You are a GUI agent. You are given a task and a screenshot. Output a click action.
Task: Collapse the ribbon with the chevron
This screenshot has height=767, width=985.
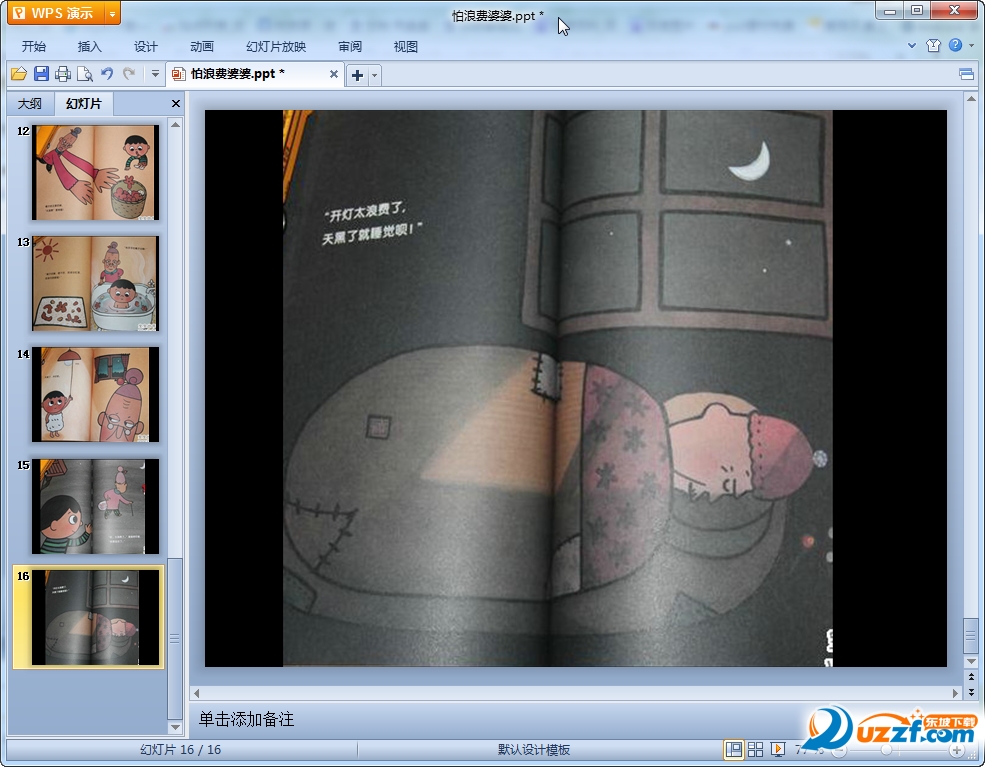pos(912,45)
